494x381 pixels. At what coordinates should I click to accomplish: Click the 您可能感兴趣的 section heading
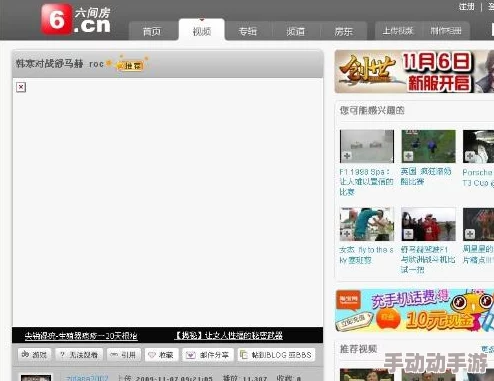click(372, 110)
